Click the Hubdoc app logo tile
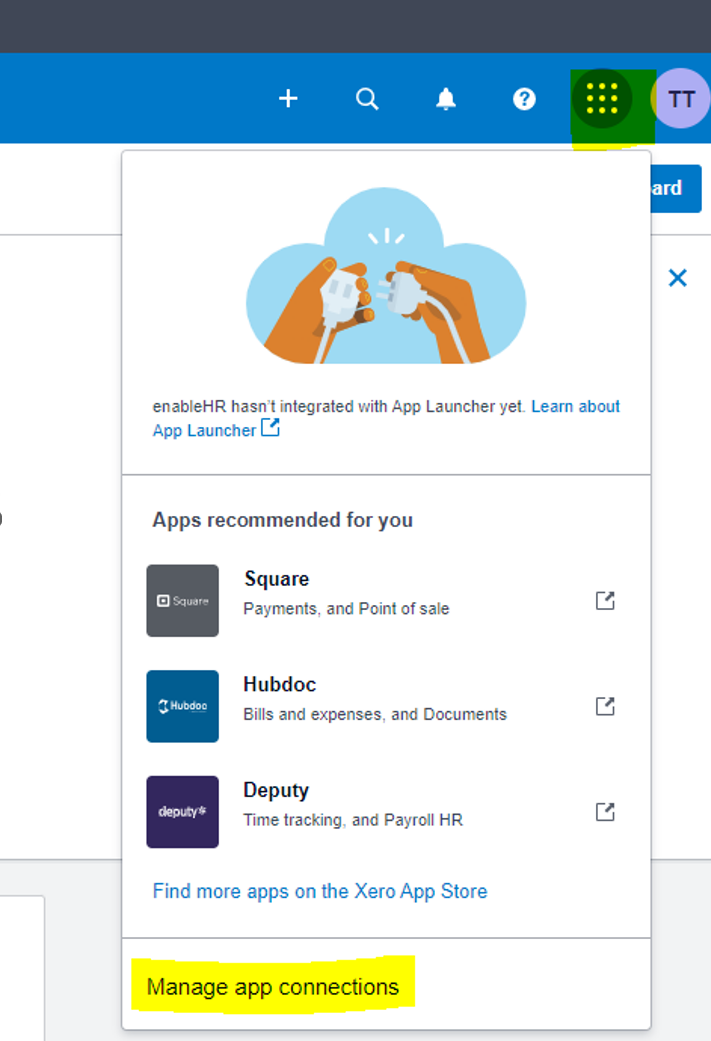 click(183, 706)
